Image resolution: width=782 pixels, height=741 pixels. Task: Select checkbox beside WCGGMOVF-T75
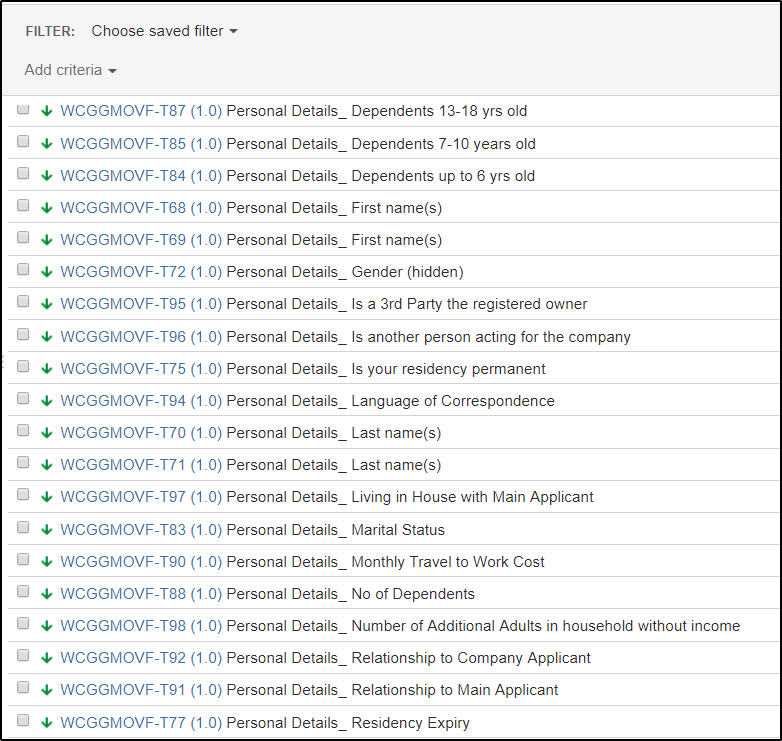pyautogui.click(x=23, y=367)
